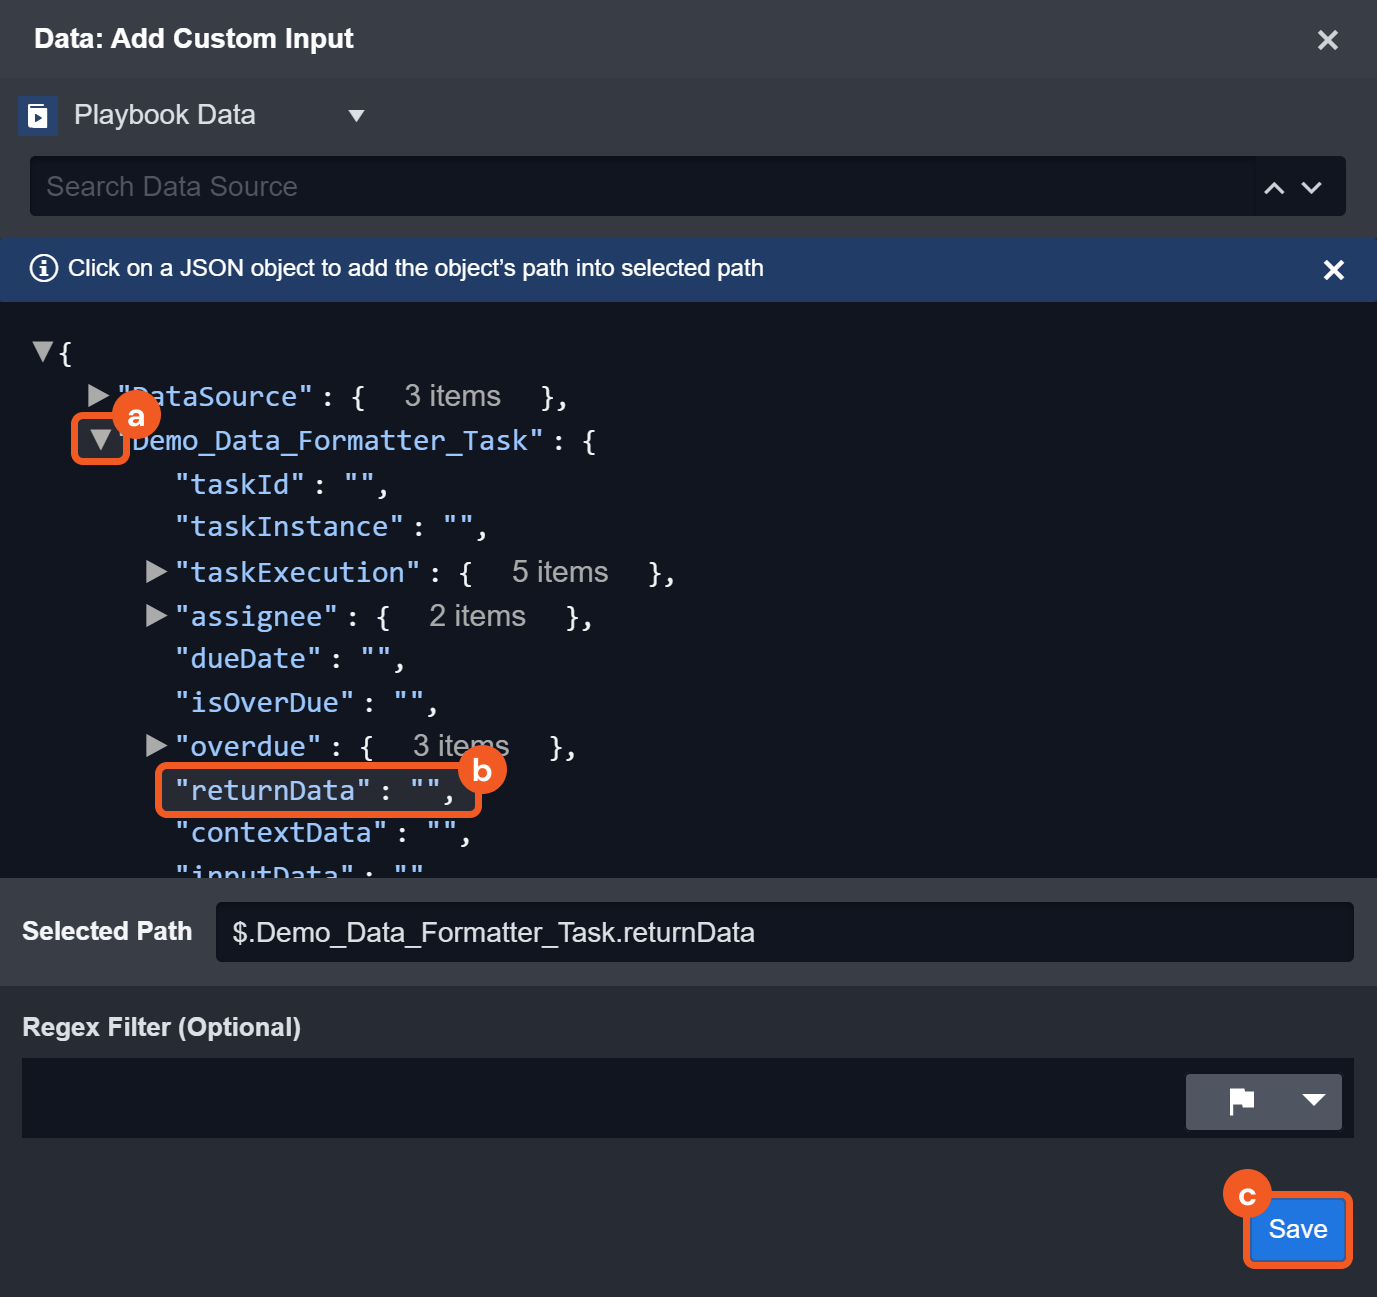1377x1297 pixels.
Task: Save the custom input
Action: 1297,1229
